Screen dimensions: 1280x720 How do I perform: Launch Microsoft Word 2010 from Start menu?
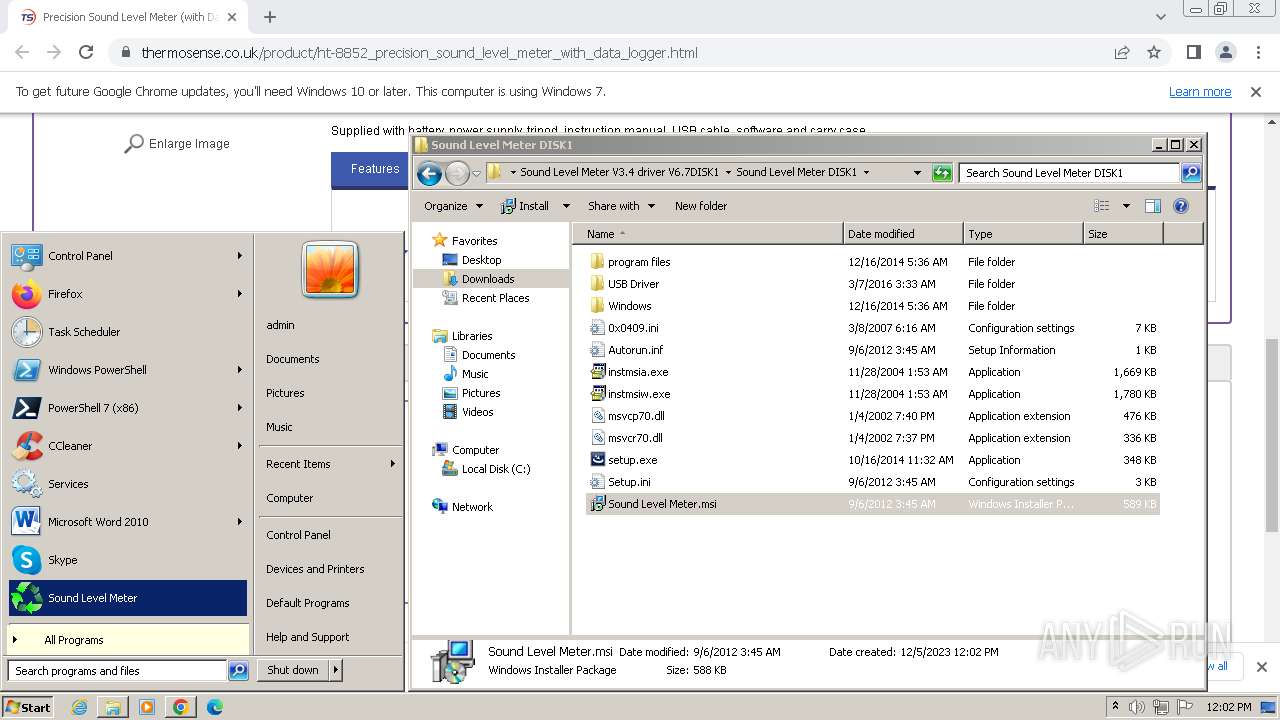click(128, 522)
